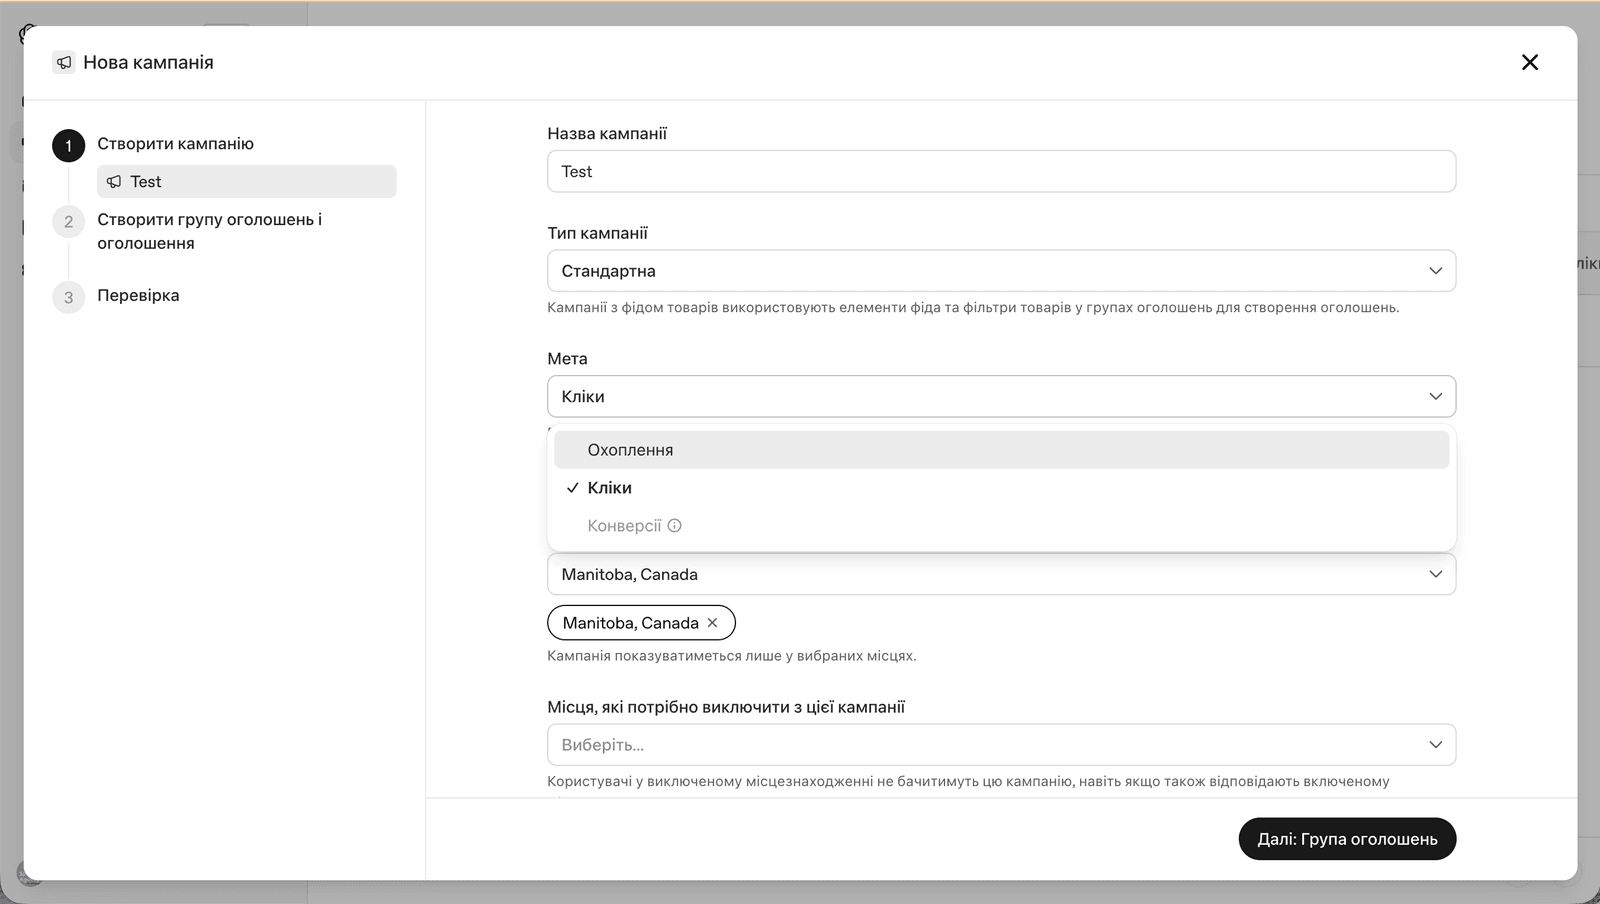Click the Далі: Група оголошень button

tap(1347, 839)
